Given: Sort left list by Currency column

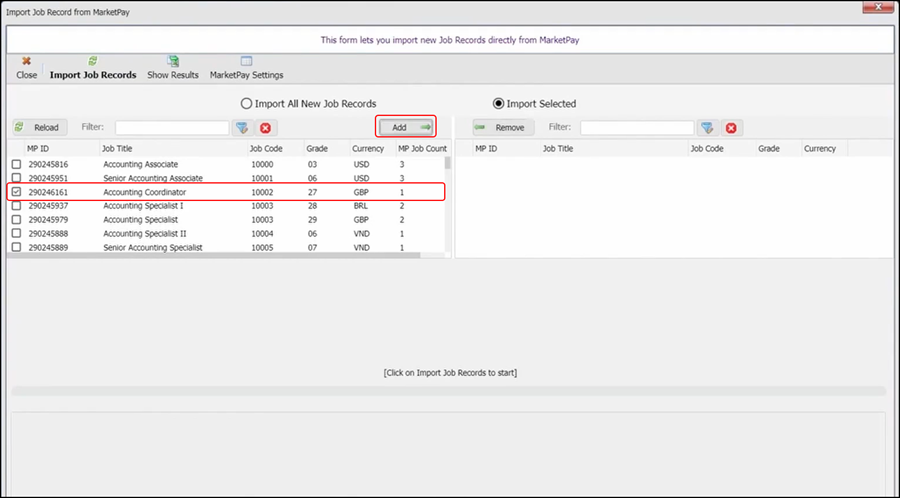Looking at the screenshot, I should click(x=368, y=148).
